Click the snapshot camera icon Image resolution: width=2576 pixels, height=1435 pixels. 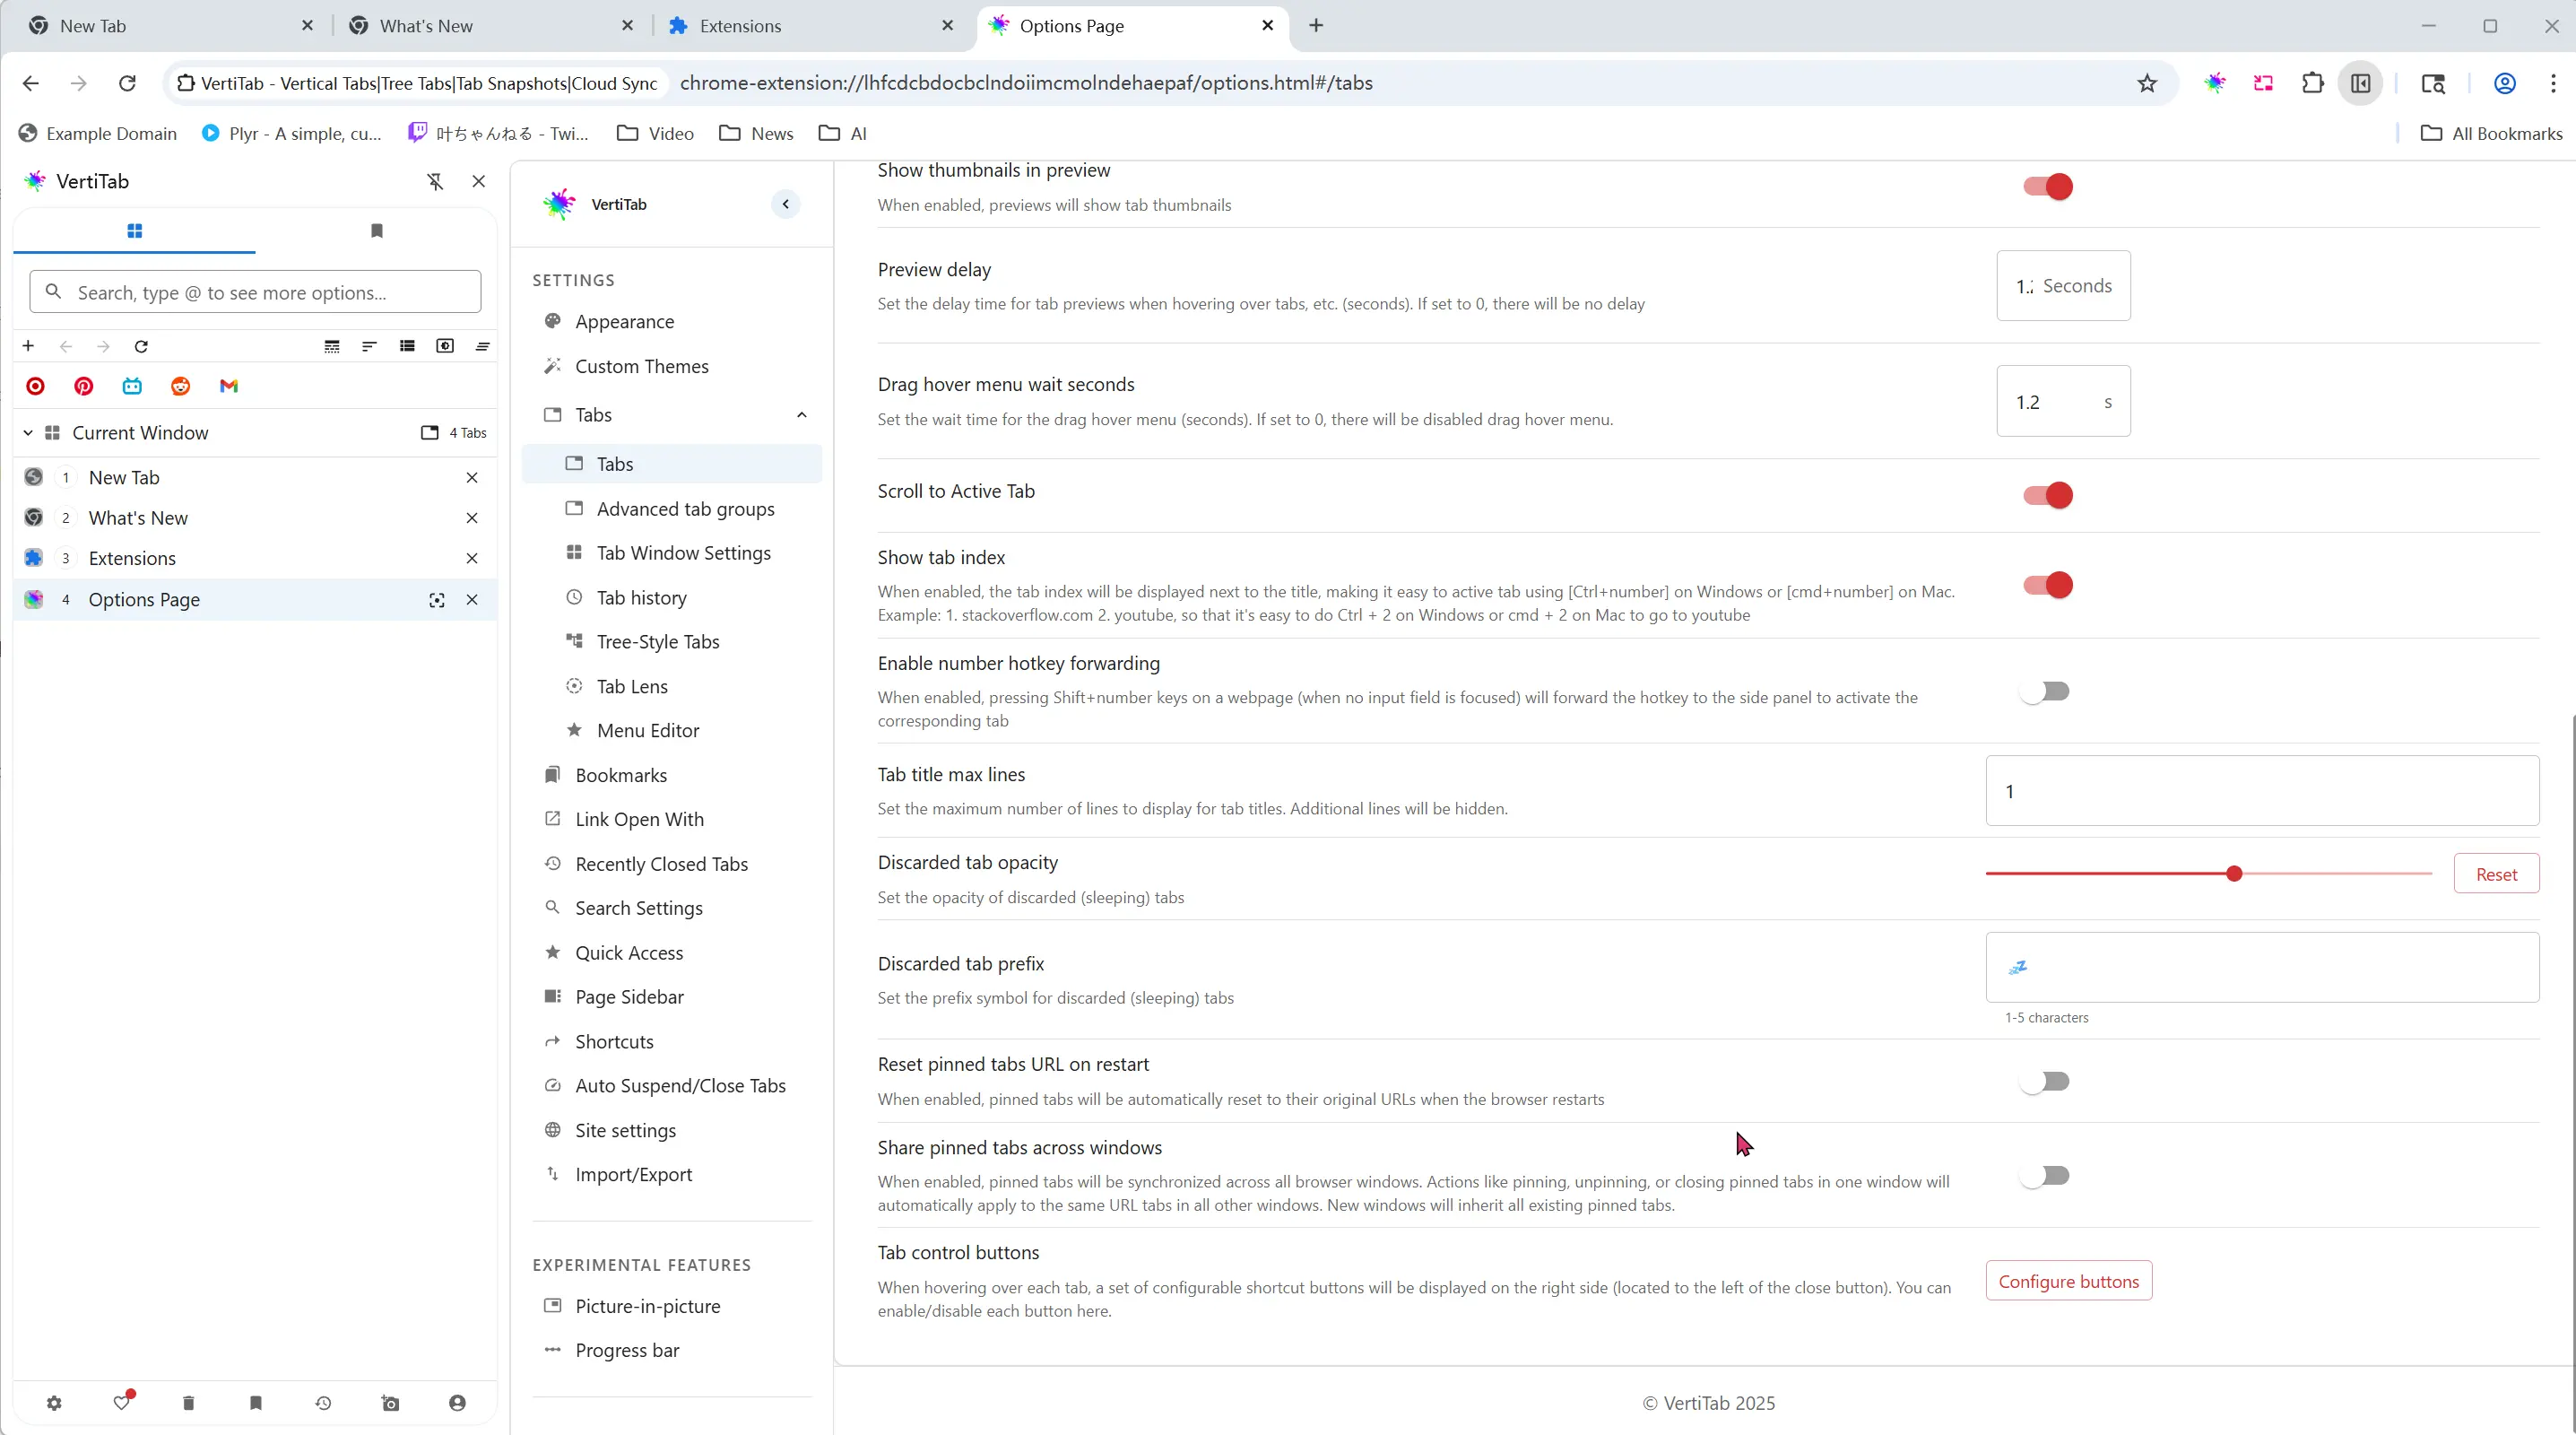(x=390, y=1403)
